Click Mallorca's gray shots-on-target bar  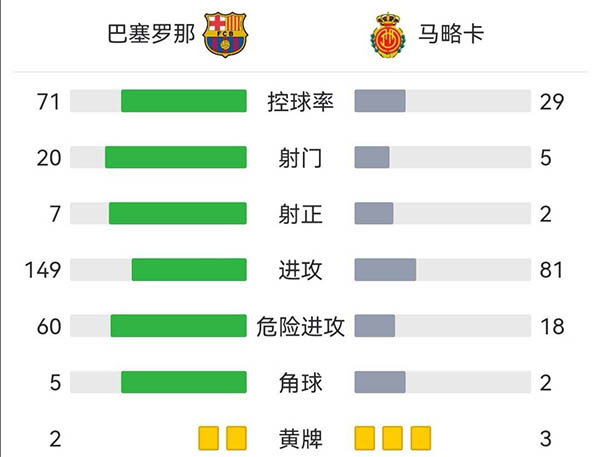[374, 213]
